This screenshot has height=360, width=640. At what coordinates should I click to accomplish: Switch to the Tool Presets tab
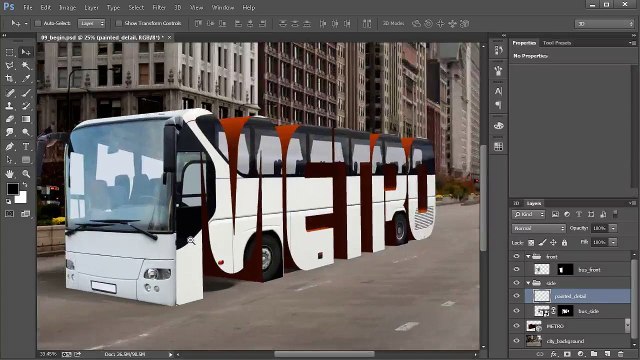point(557,43)
